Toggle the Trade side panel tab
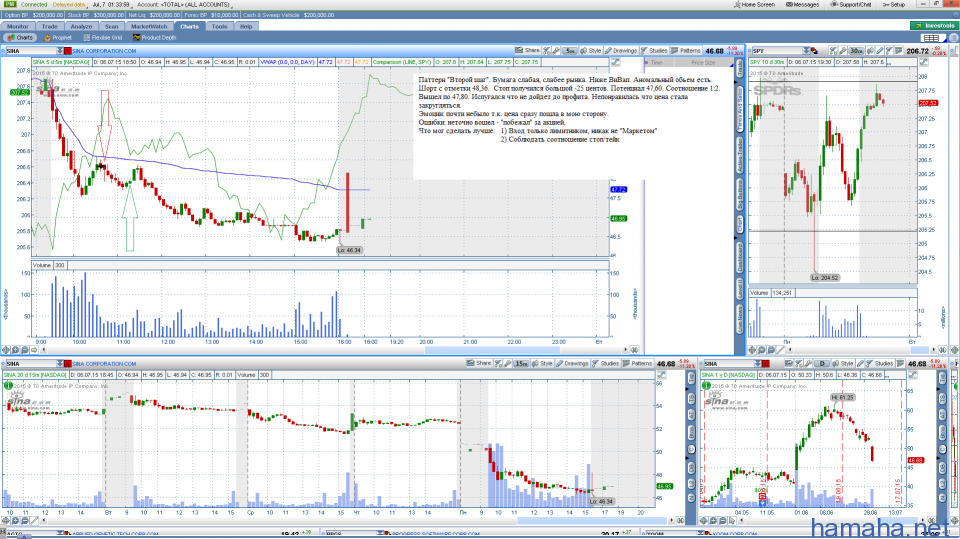The height and width of the screenshot is (539, 960). (740, 69)
